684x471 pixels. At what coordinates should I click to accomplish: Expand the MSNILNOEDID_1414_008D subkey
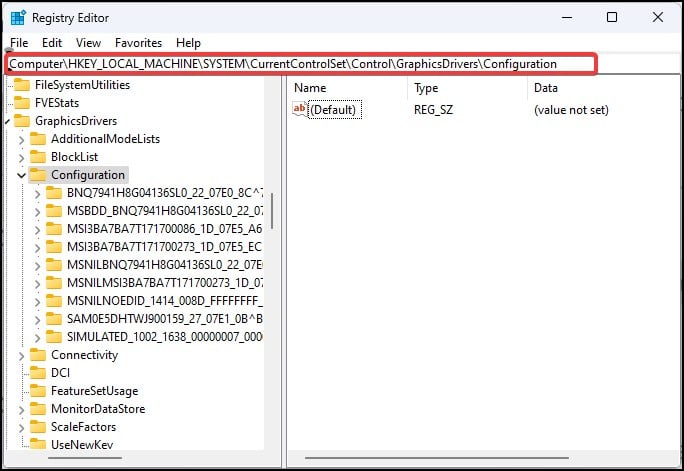[x=38, y=302]
